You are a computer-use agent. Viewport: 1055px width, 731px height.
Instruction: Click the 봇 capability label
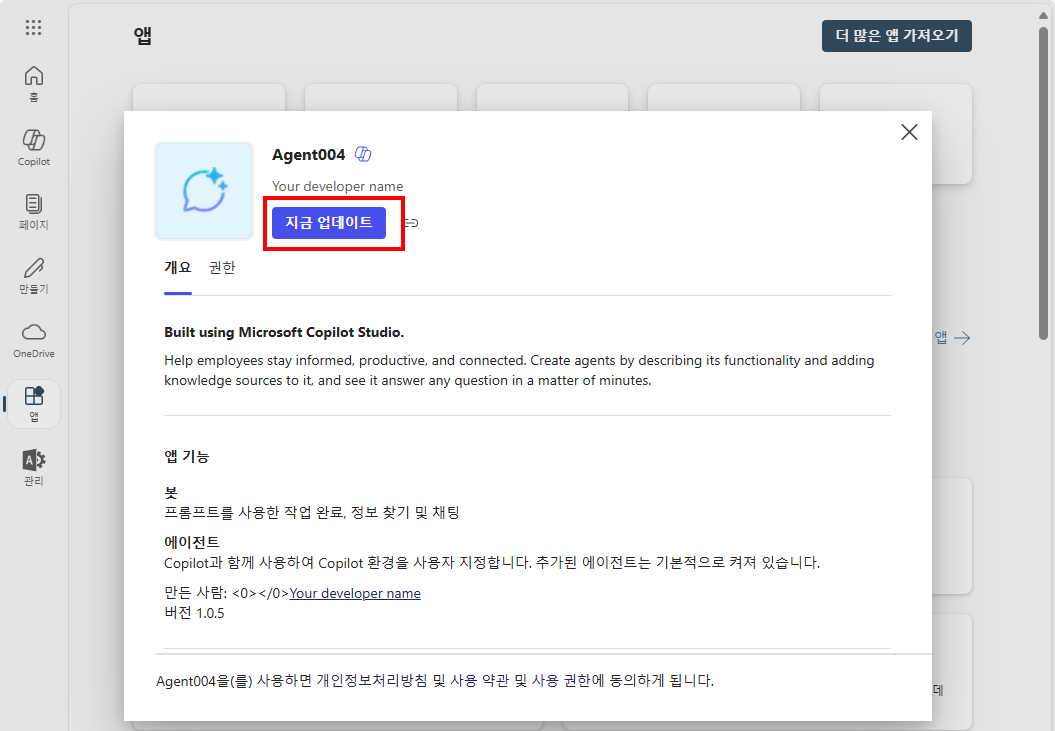[171, 492]
